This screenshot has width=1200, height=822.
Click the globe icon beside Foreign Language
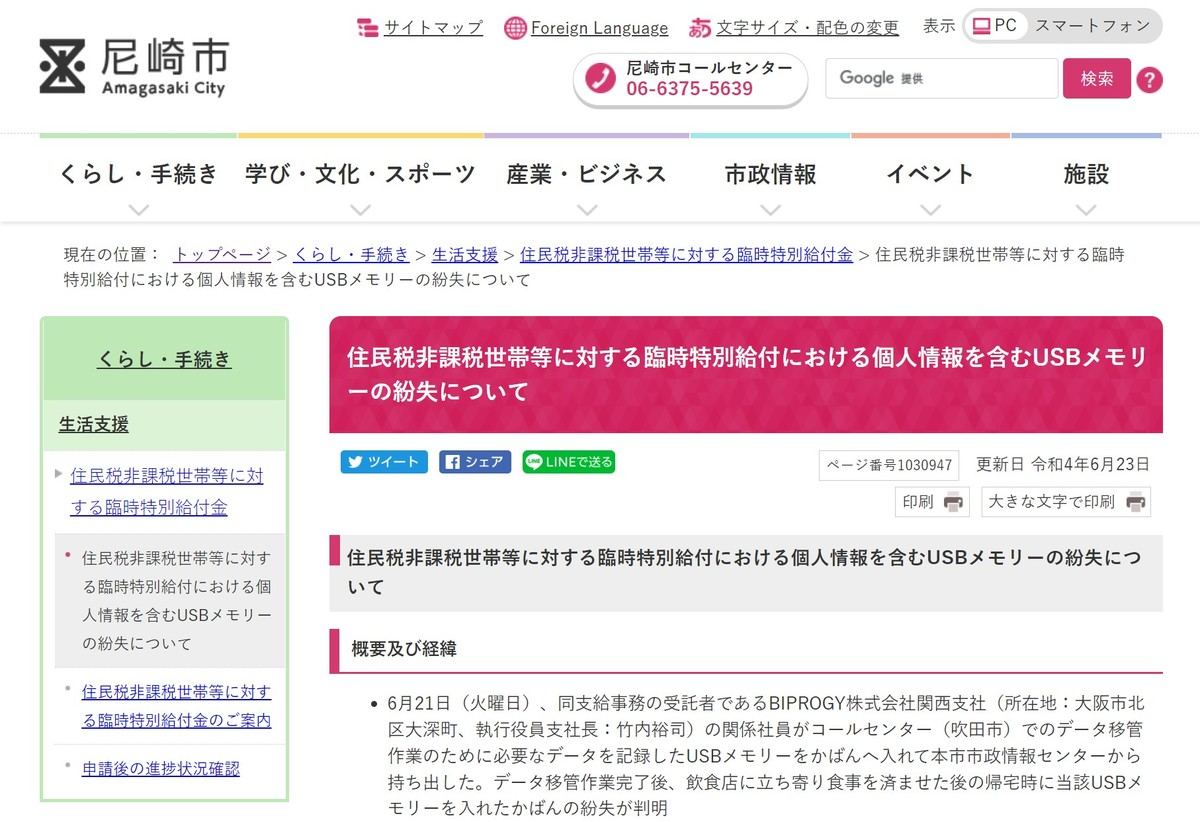pos(515,27)
